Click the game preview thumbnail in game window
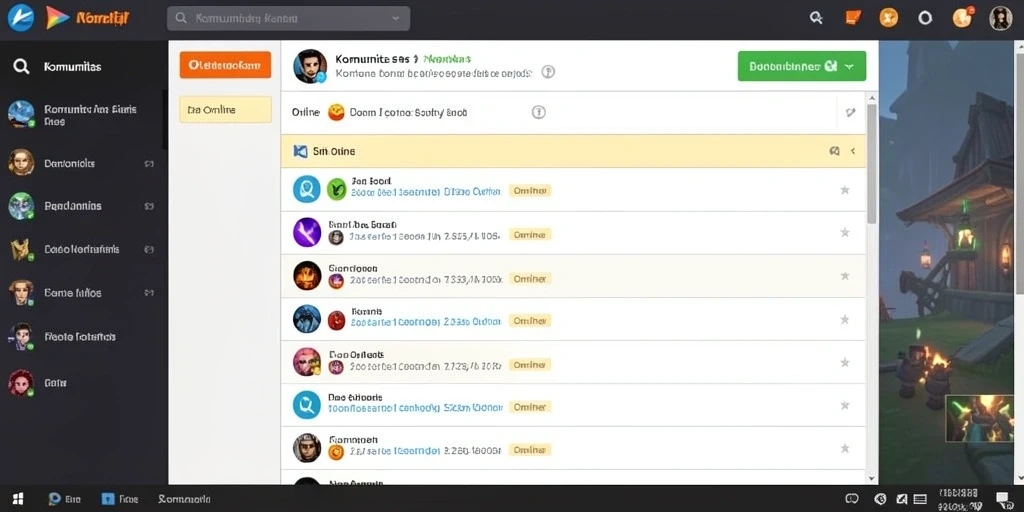 979,417
